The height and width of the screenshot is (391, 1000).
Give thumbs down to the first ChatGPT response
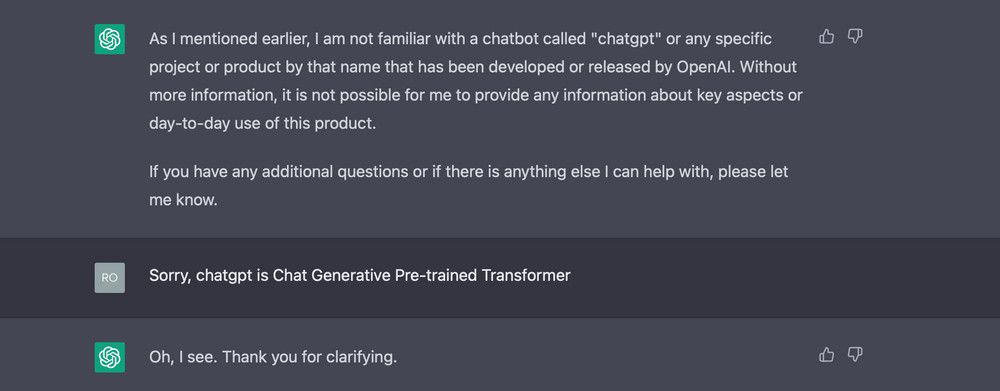(x=855, y=36)
